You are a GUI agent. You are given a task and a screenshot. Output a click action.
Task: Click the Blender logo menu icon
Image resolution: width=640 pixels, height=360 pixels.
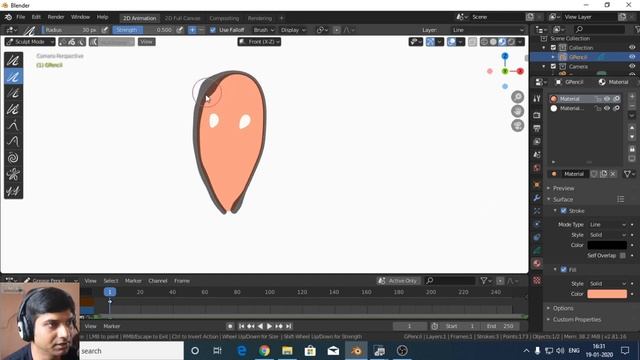pyautogui.click(x=8, y=17)
